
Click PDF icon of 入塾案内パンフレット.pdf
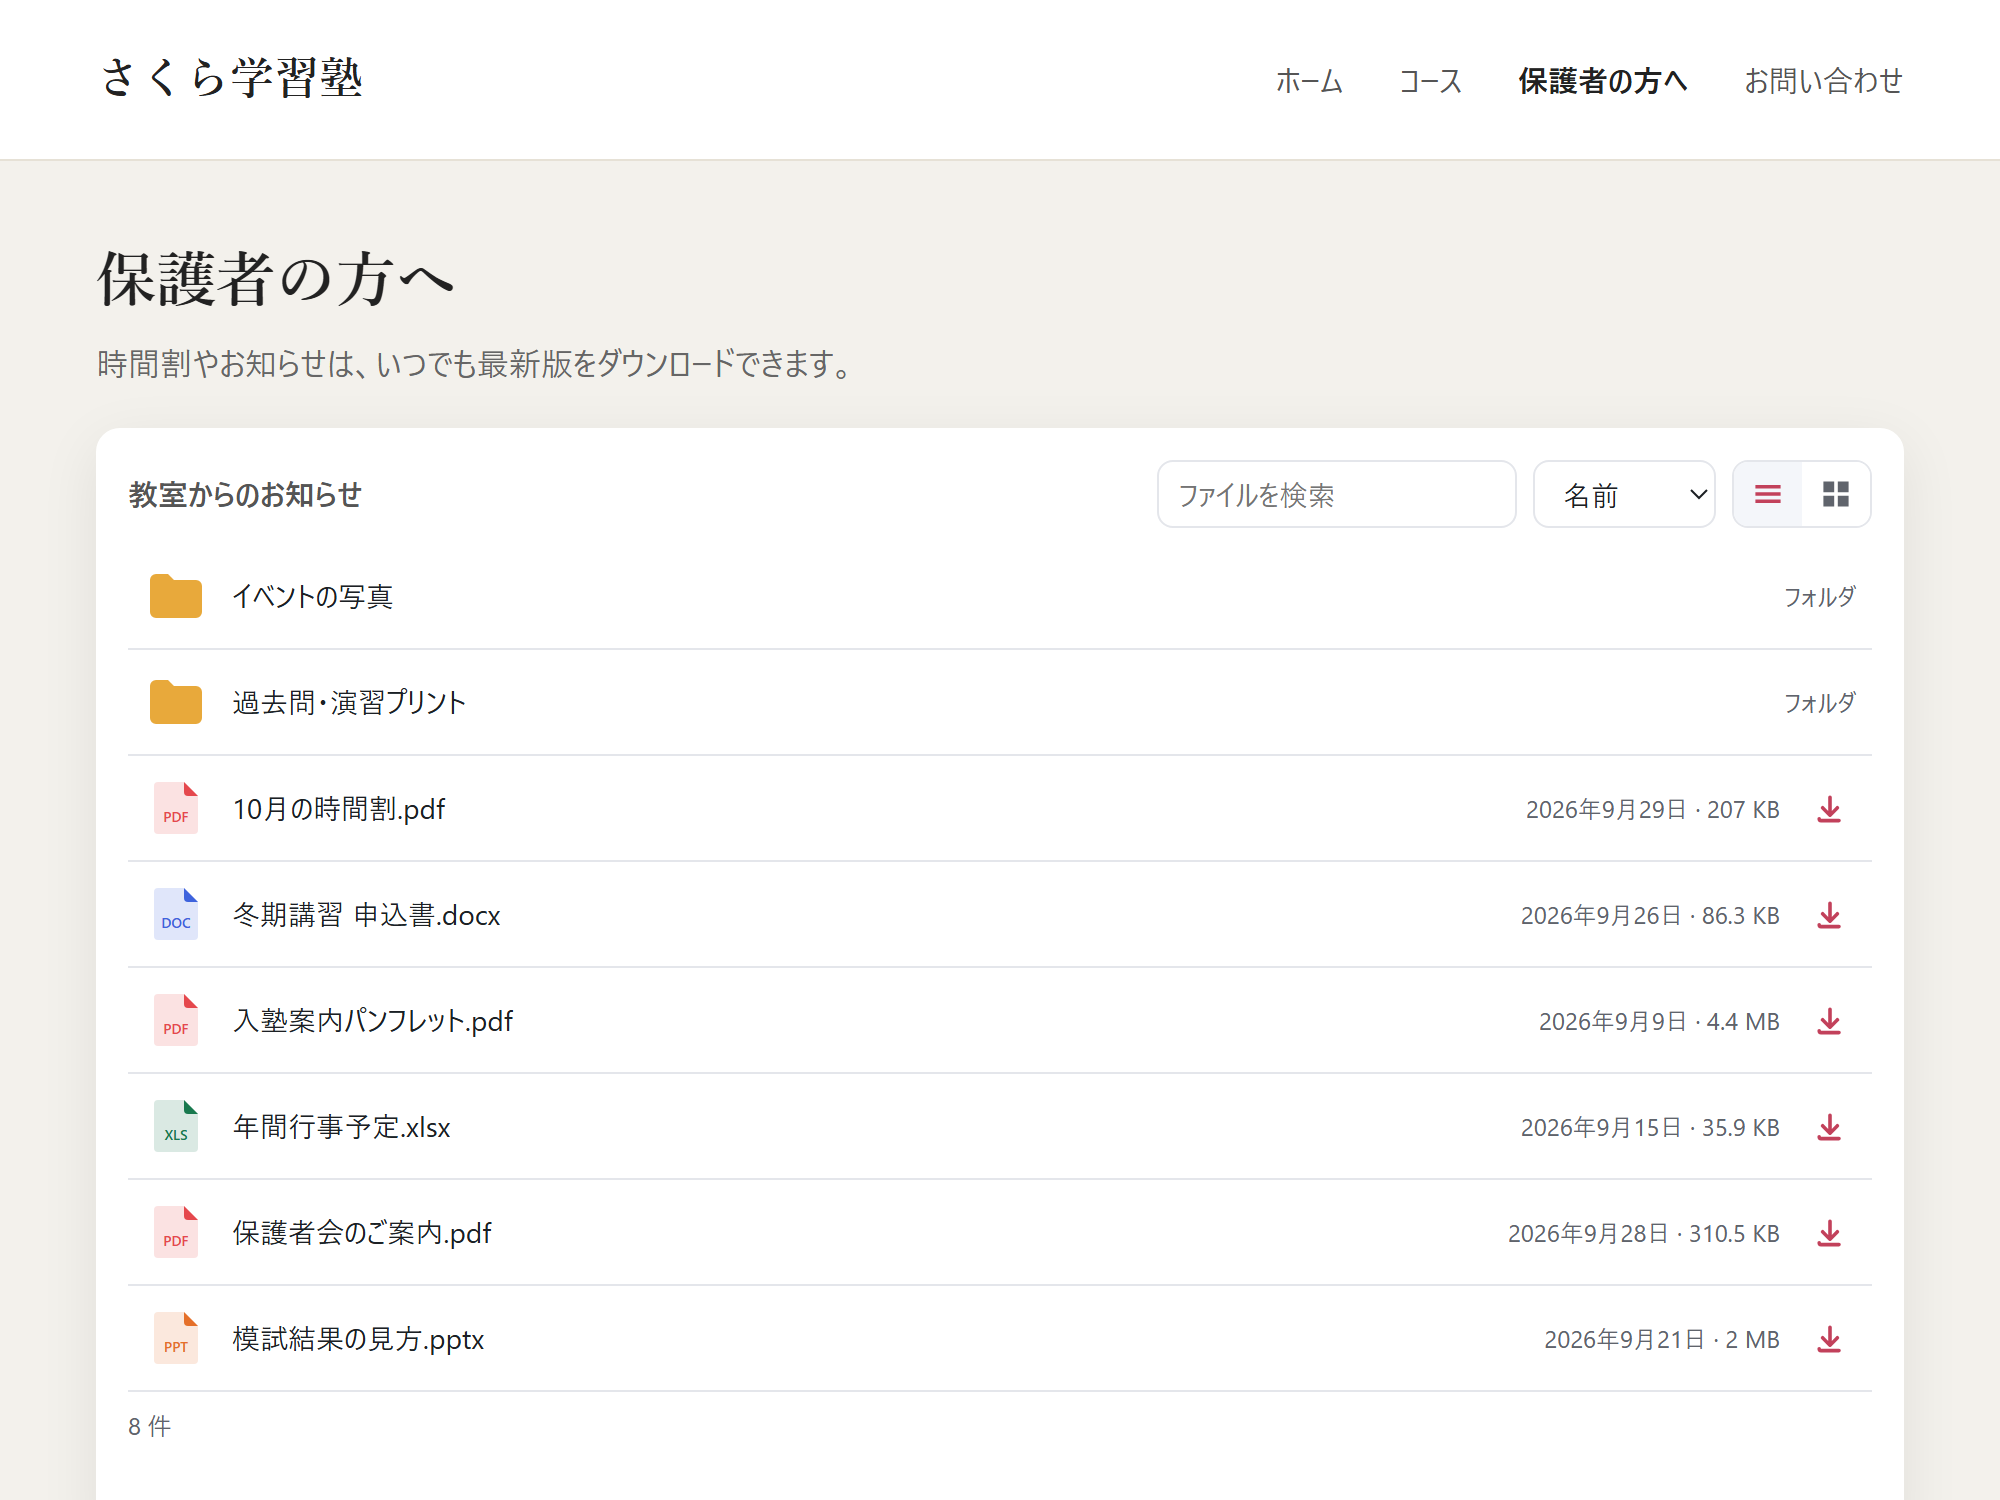click(x=176, y=1020)
